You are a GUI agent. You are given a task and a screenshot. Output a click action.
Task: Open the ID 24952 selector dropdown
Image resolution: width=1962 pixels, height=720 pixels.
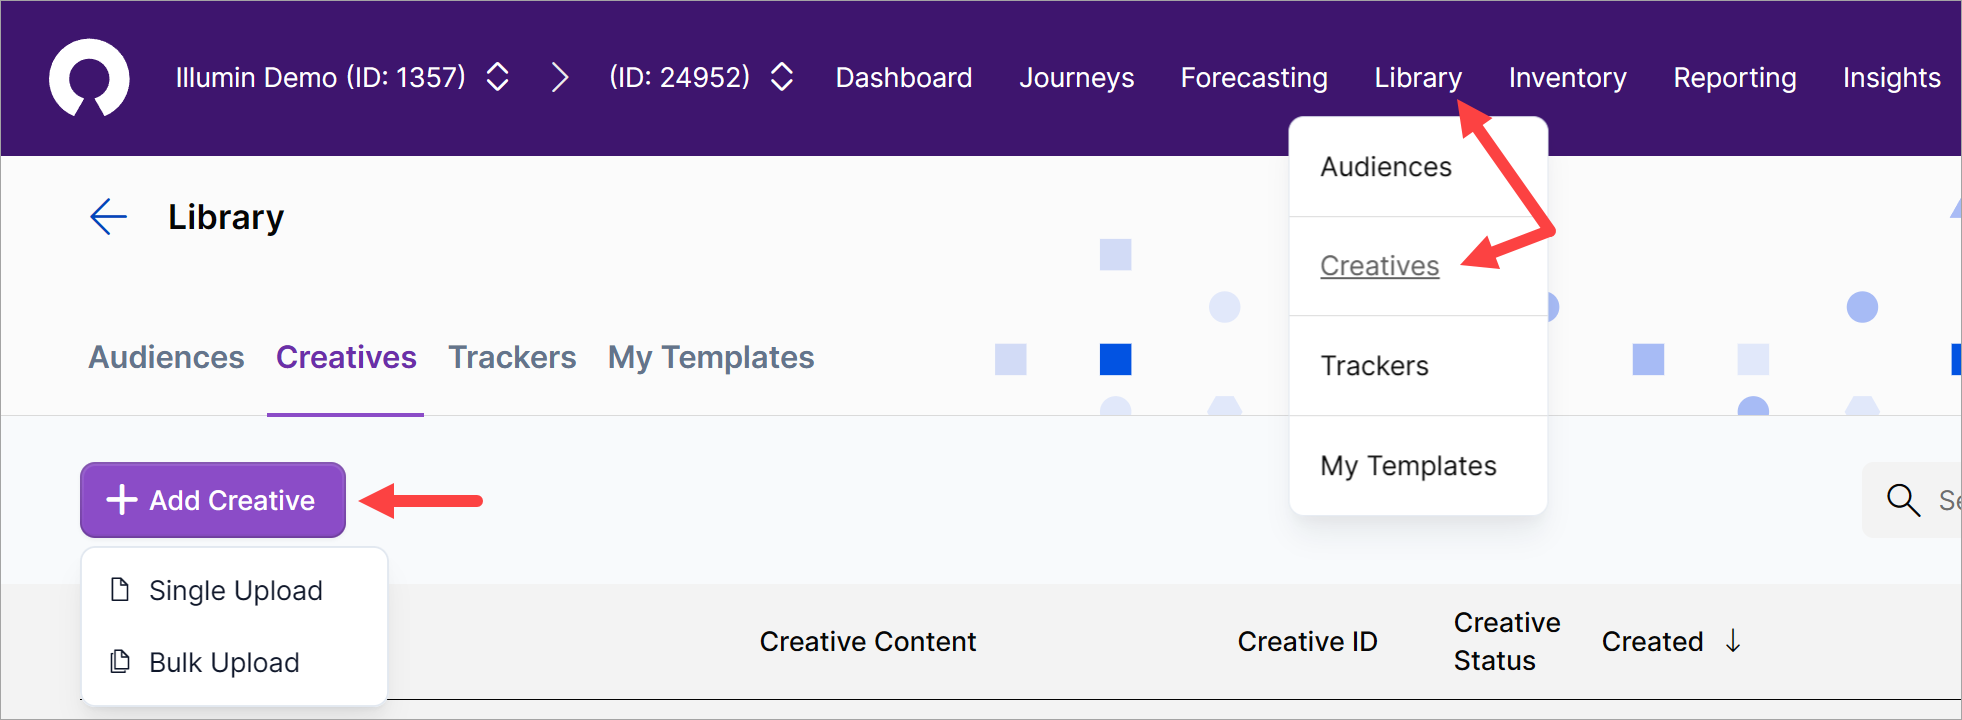point(782,78)
